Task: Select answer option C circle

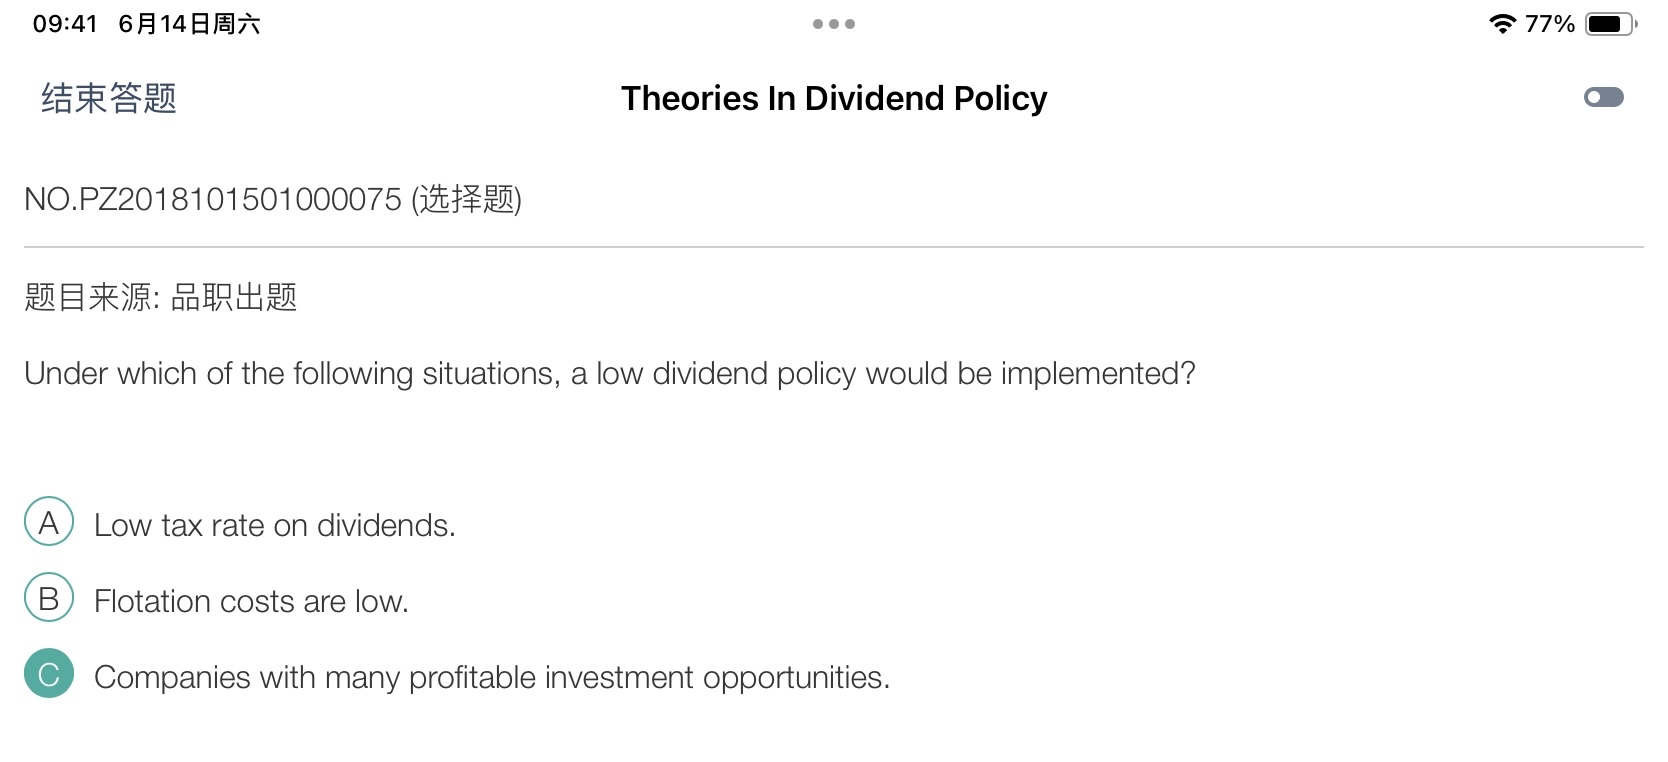Action: 49,673
